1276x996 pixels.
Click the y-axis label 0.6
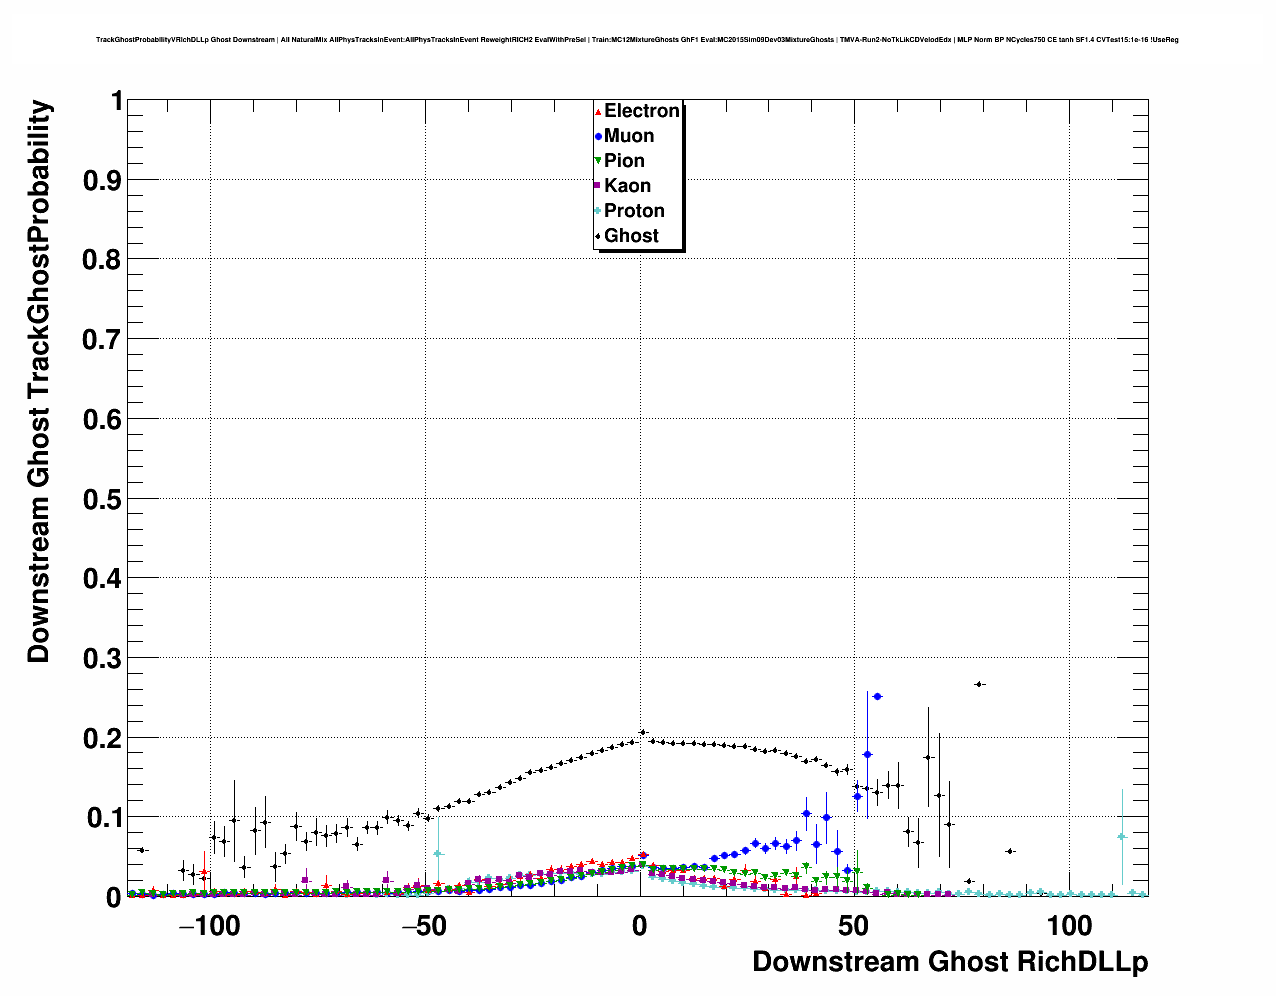104,419
